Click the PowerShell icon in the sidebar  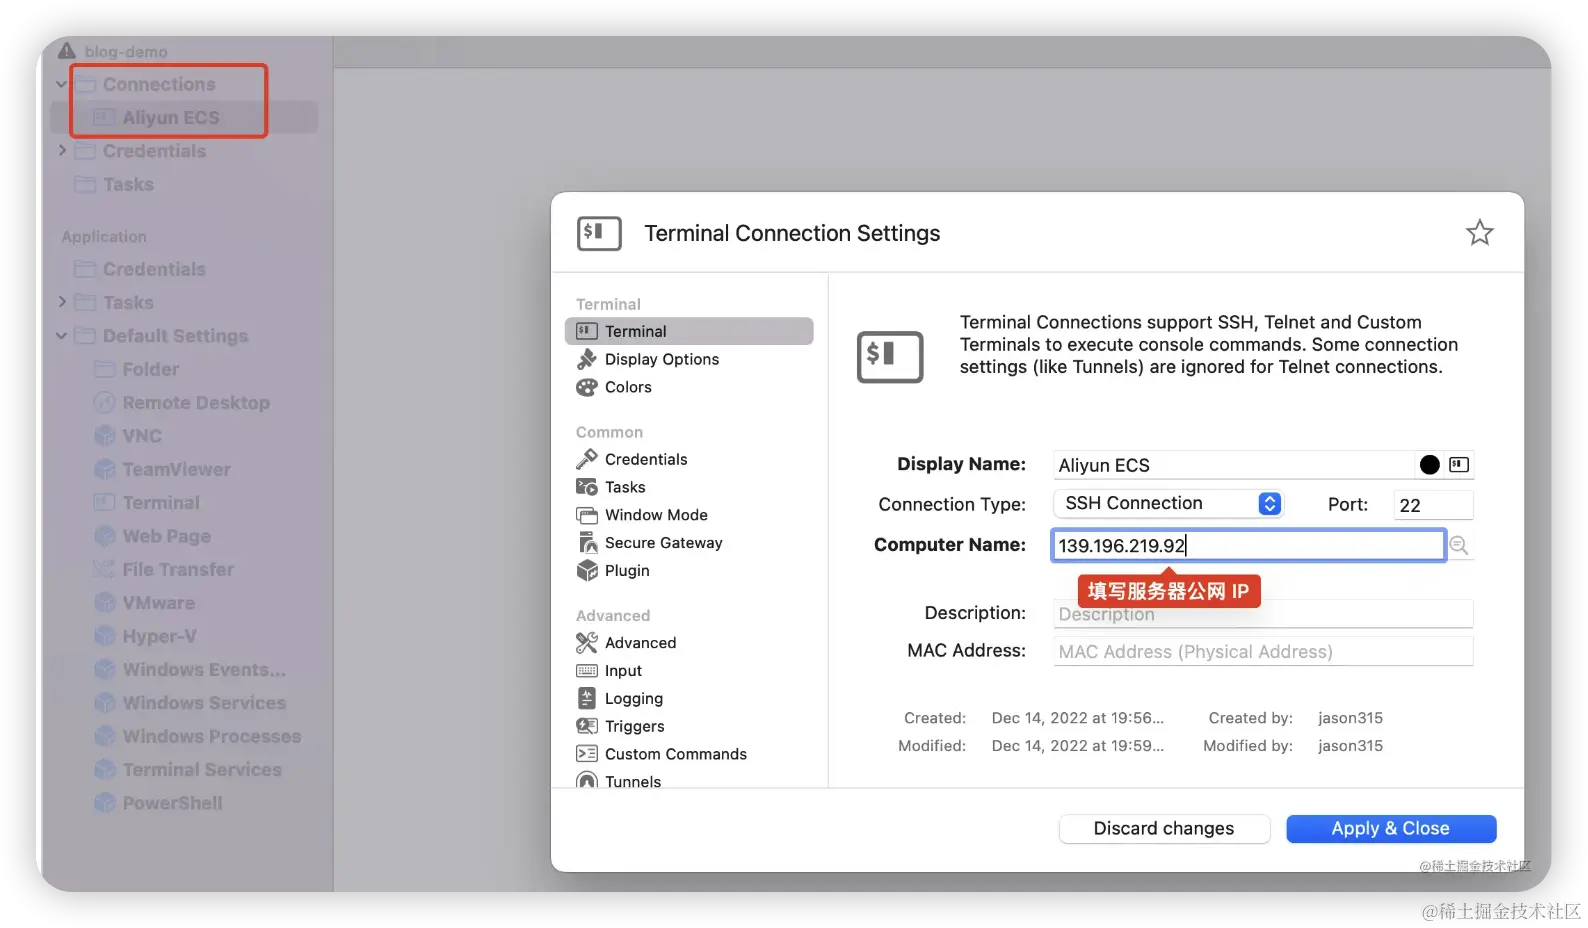click(x=104, y=803)
